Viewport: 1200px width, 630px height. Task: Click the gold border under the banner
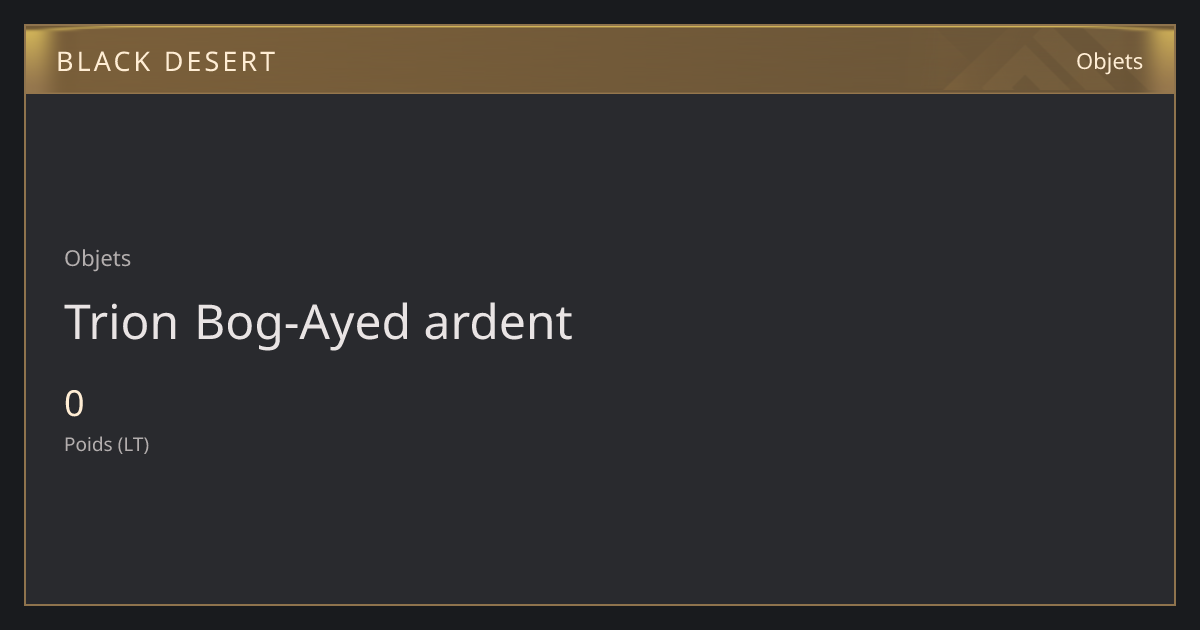pyautogui.click(x=600, y=93)
